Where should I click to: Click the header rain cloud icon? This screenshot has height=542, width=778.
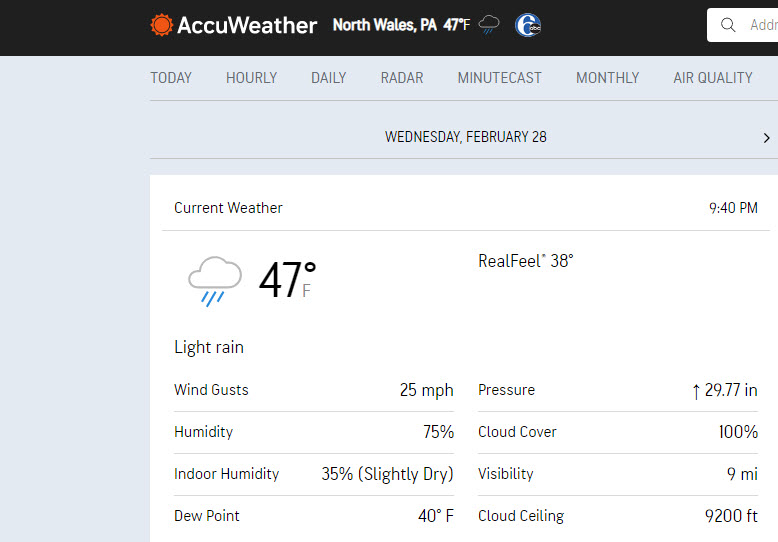[x=489, y=24]
